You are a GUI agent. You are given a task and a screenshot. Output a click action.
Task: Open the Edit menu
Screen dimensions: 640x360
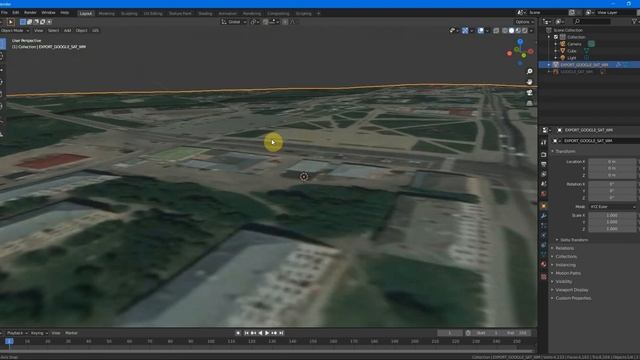click(x=16, y=13)
